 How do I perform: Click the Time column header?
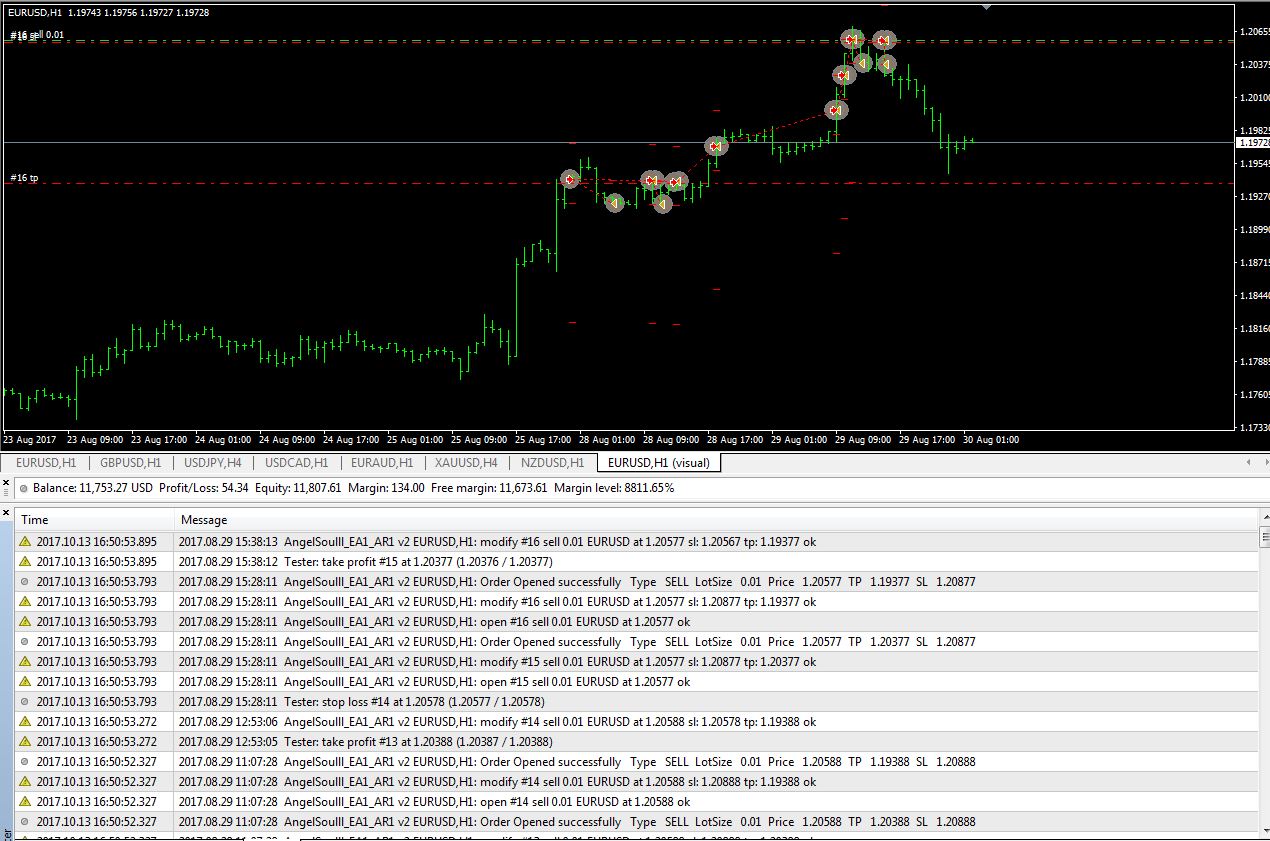coord(35,519)
